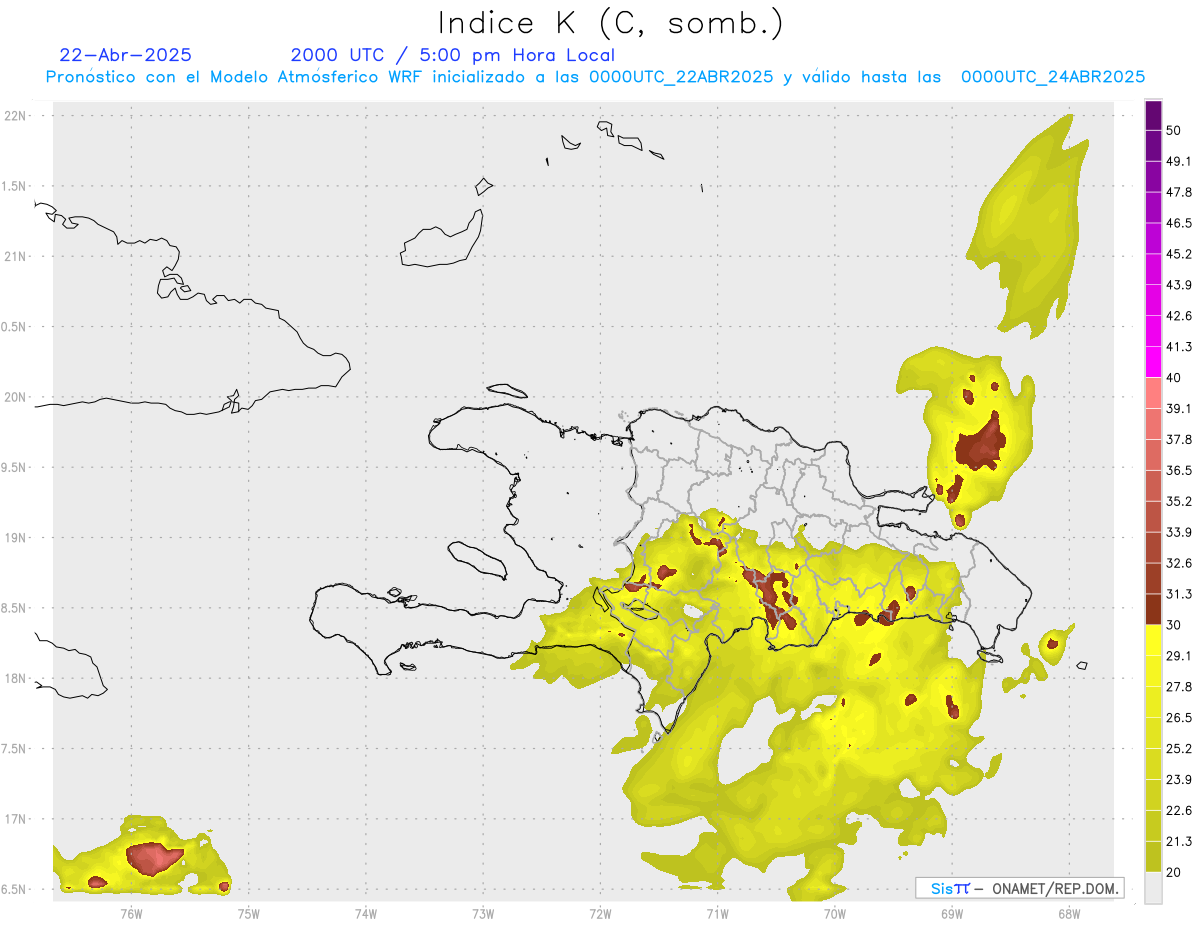The image size is (1200, 927).
Task: Click the colorbar value "23.9"
Action: [1179, 780]
